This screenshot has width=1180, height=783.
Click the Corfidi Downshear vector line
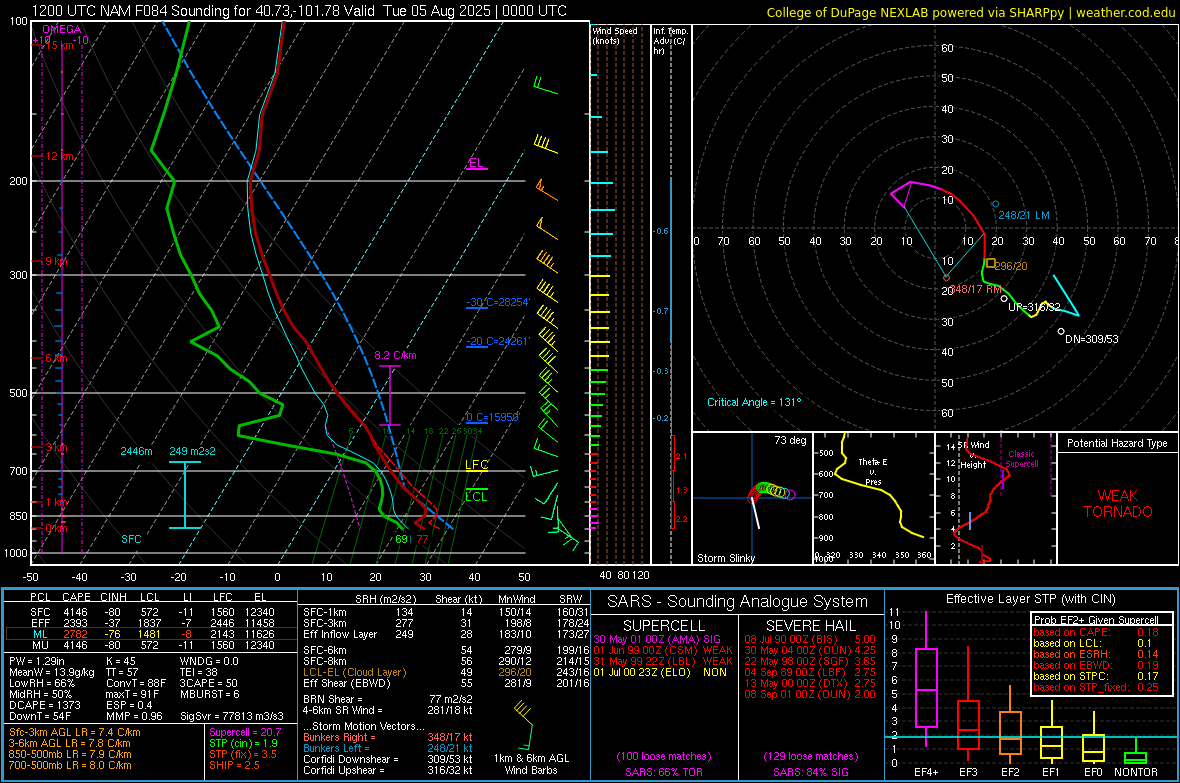tap(388, 759)
